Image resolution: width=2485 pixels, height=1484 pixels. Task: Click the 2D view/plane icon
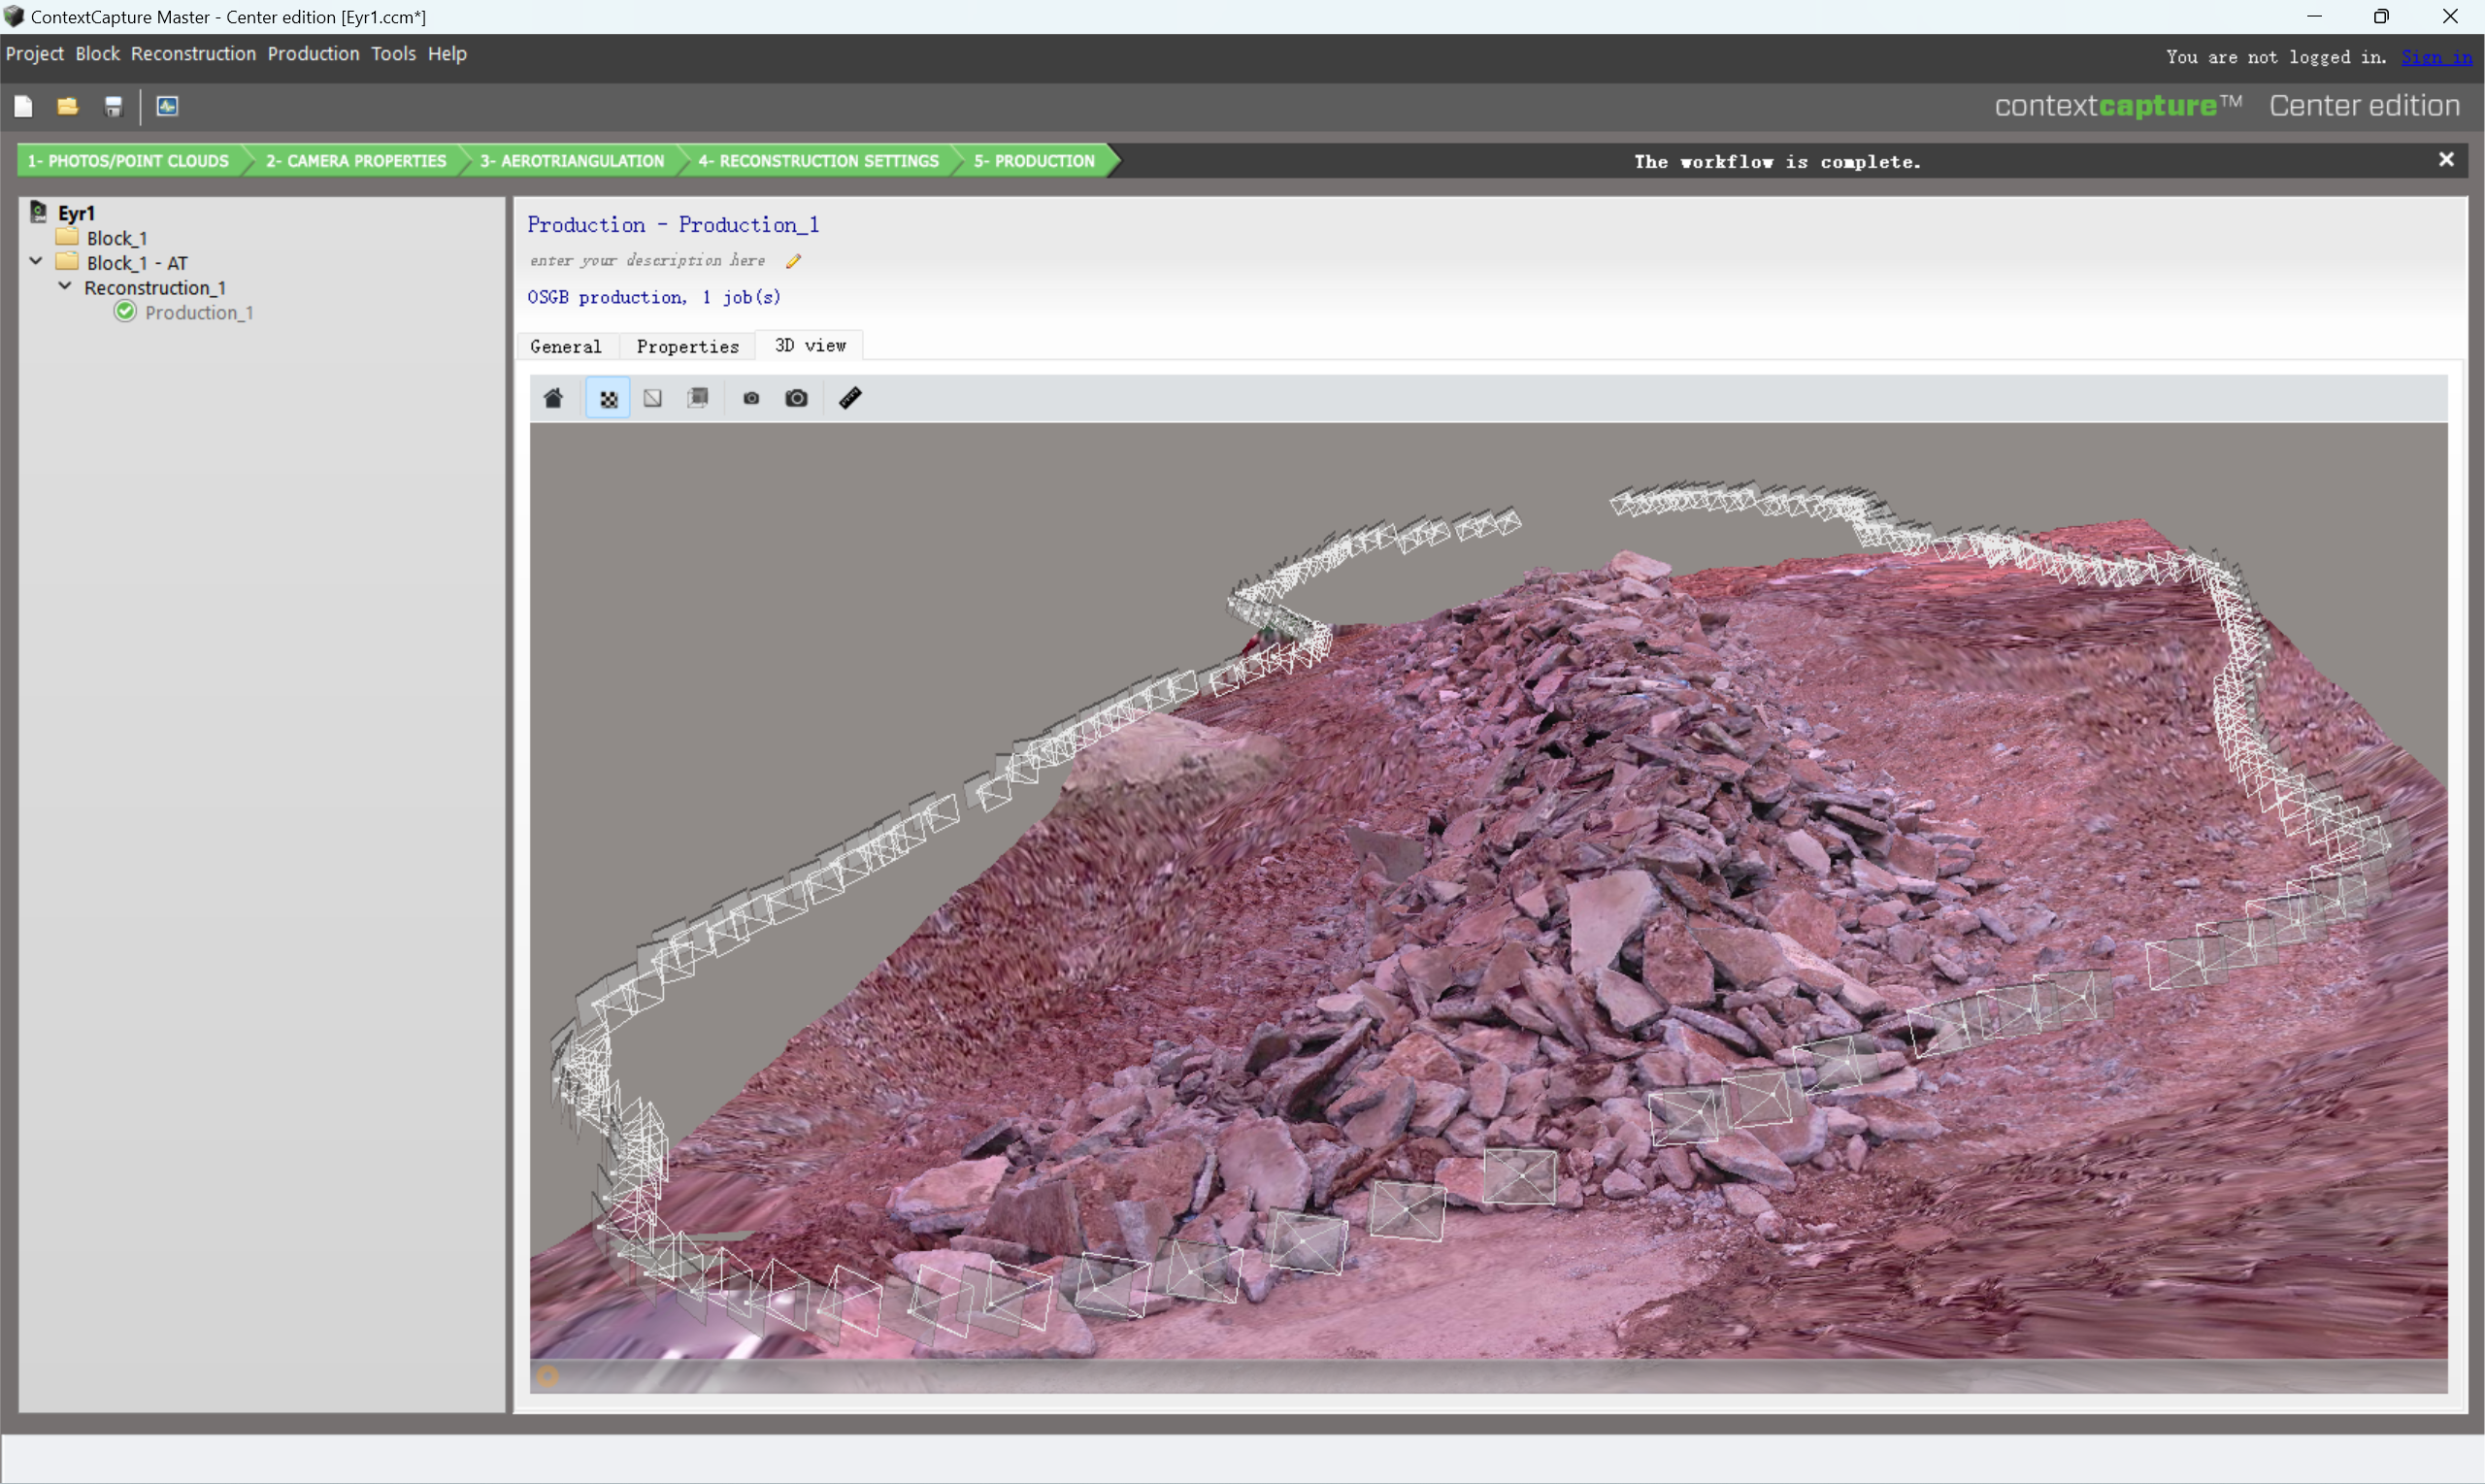(x=653, y=398)
